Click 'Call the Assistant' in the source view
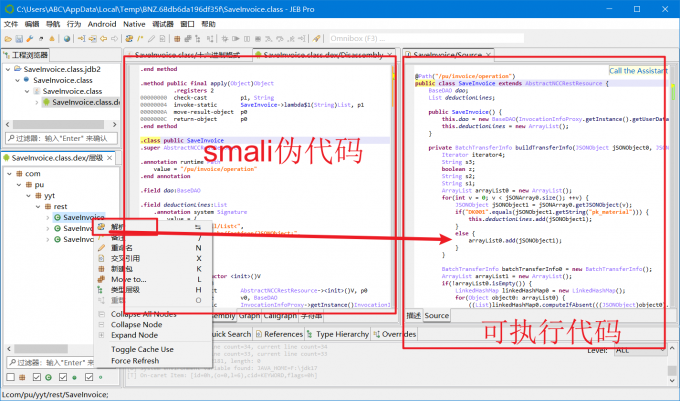Viewport: 680px width, 401px height. click(638, 71)
